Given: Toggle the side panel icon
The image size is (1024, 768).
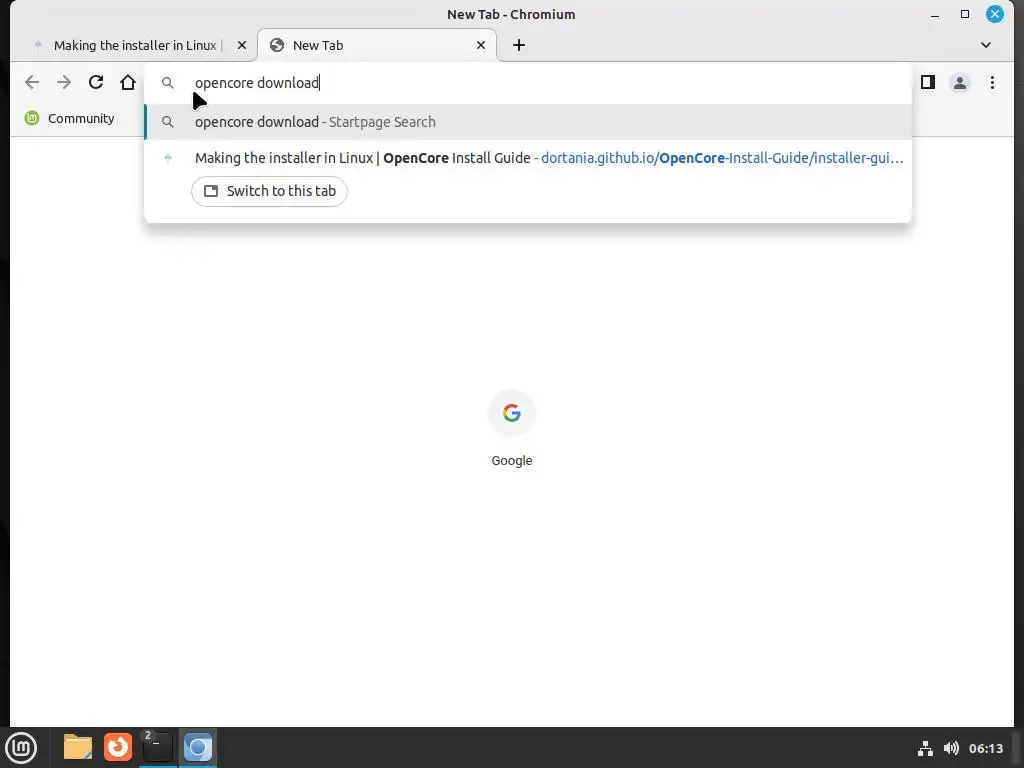Looking at the screenshot, I should pyautogui.click(x=927, y=82).
